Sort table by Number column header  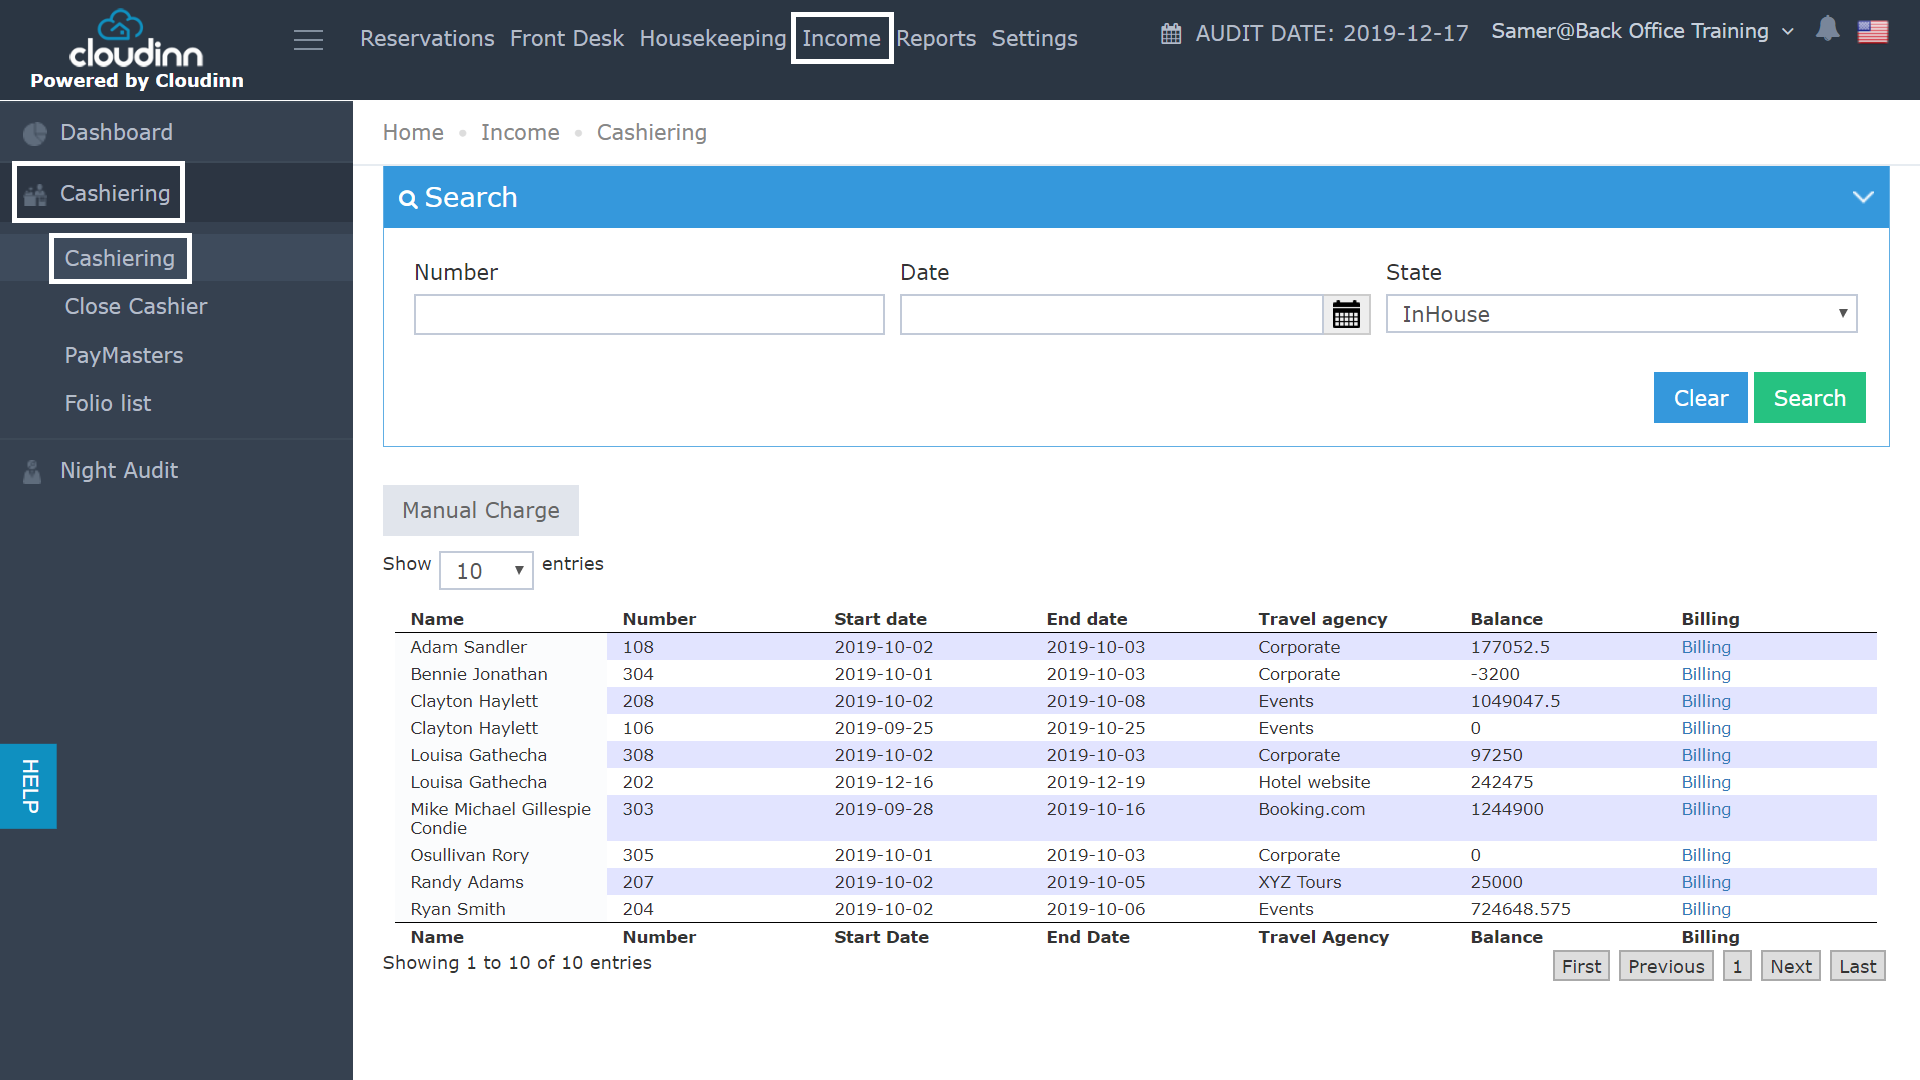(x=659, y=619)
